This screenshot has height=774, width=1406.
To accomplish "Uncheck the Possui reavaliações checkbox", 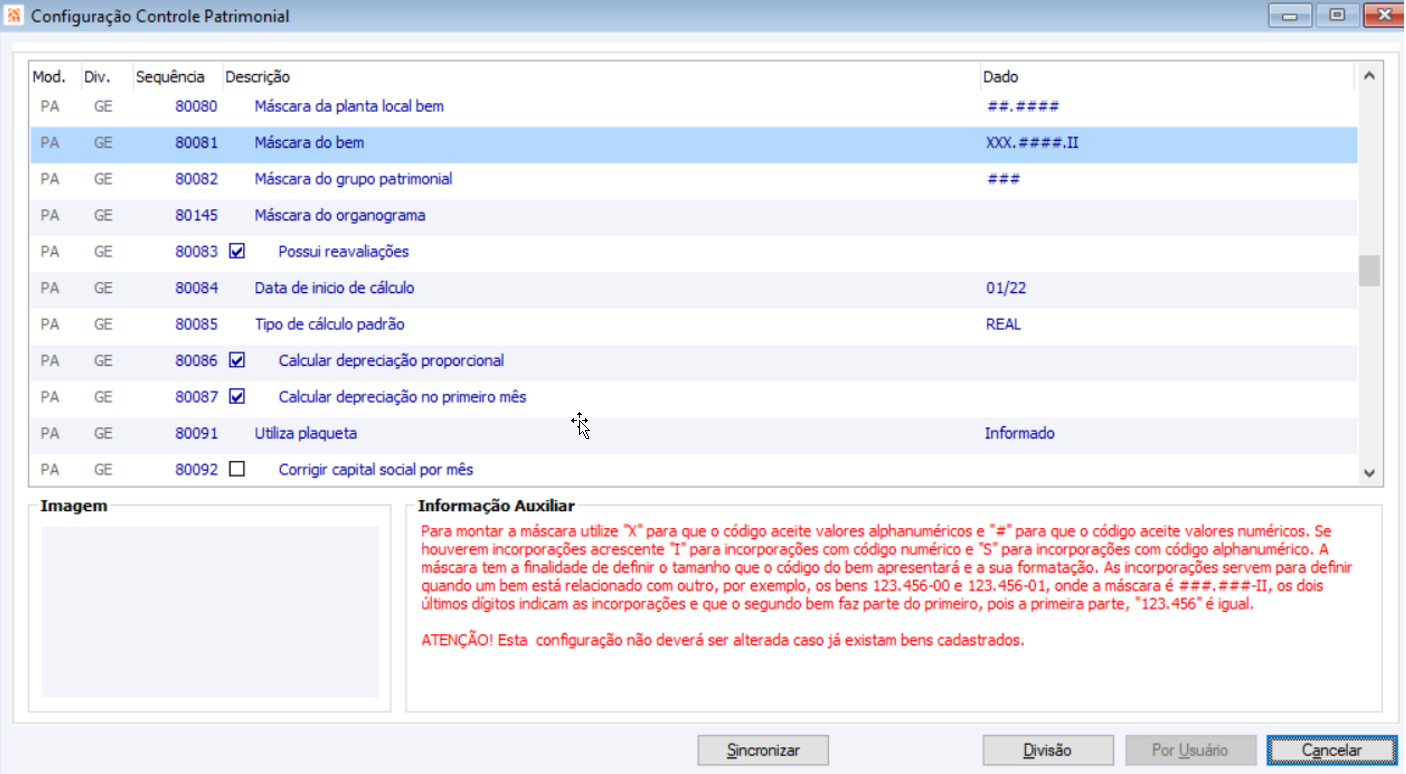I will point(237,251).
